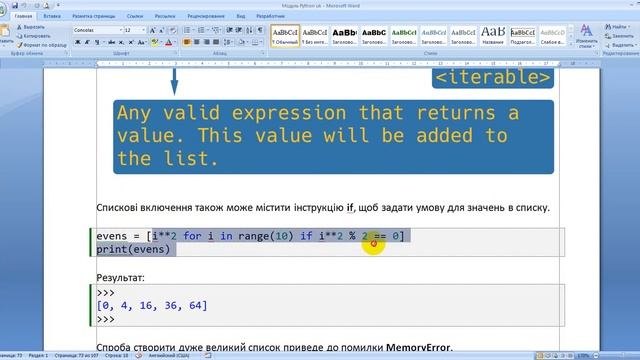Image resolution: width=640 pixels, height=360 pixels.
Task: Open the Рассылки ribbon tab
Action: coord(165,16)
